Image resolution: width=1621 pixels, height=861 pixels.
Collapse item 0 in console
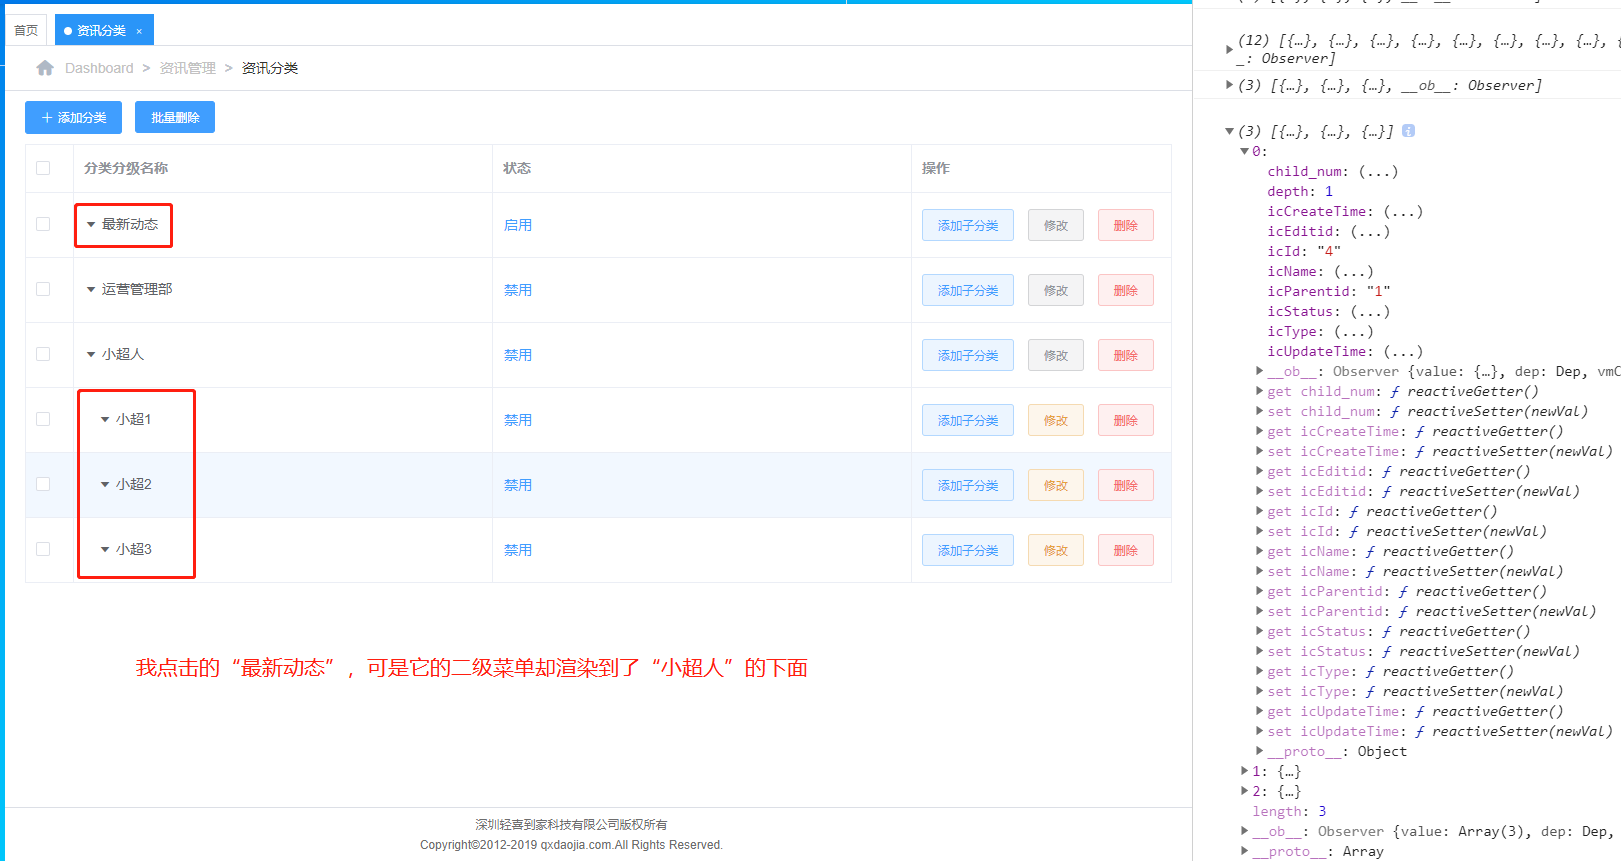pos(1245,151)
